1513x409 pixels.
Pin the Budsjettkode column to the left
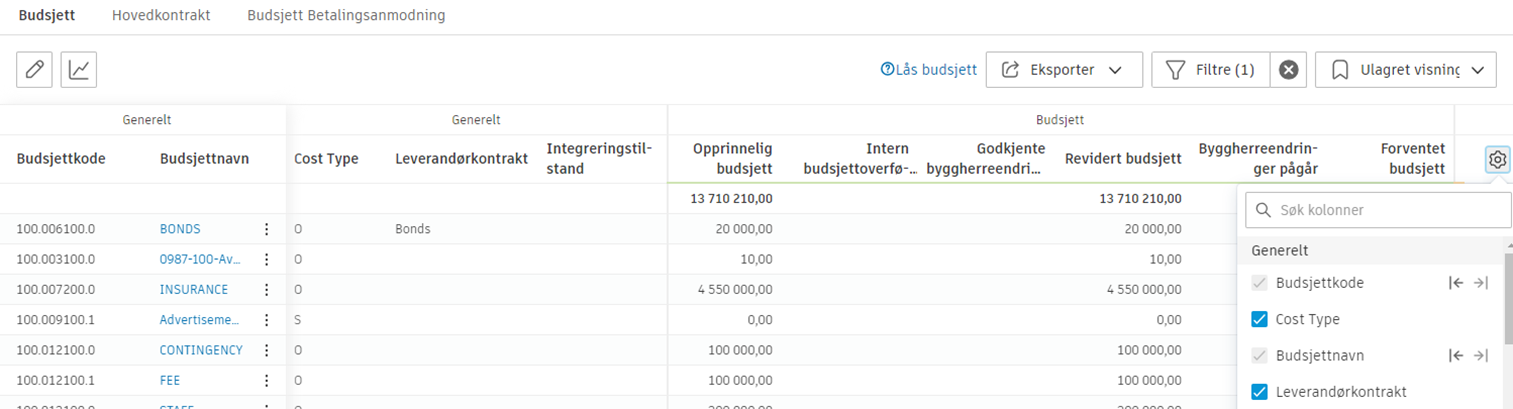(x=1456, y=283)
